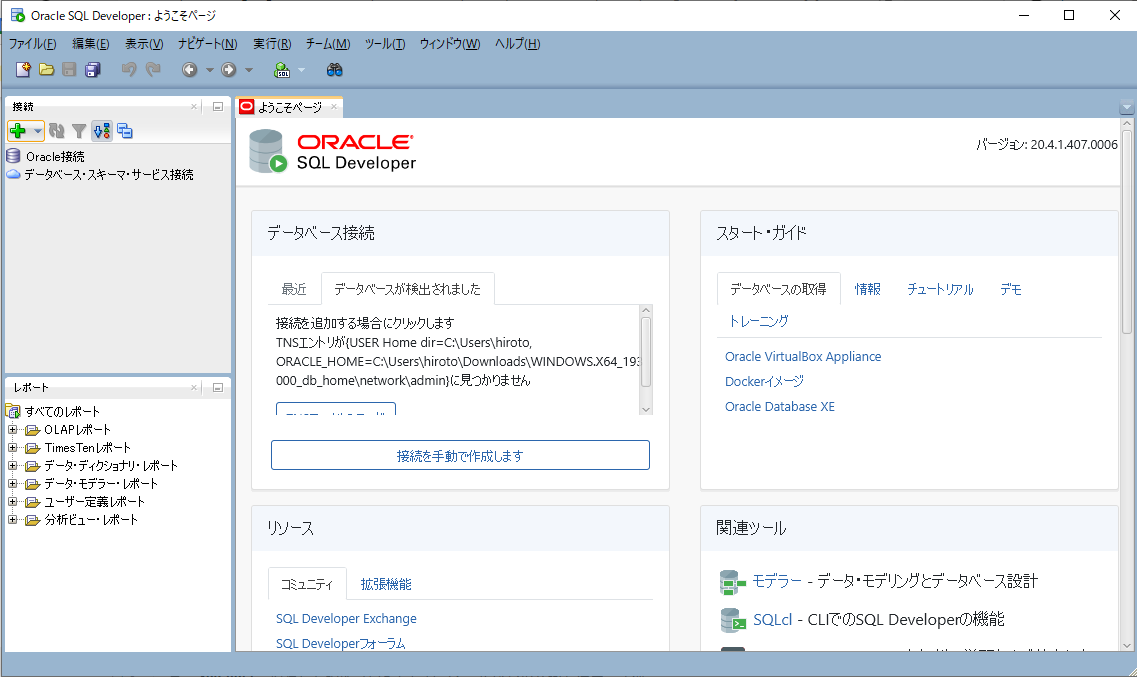Click the Save All toolbar icon
Viewport: 1137px width, 677px height.
(x=92, y=70)
